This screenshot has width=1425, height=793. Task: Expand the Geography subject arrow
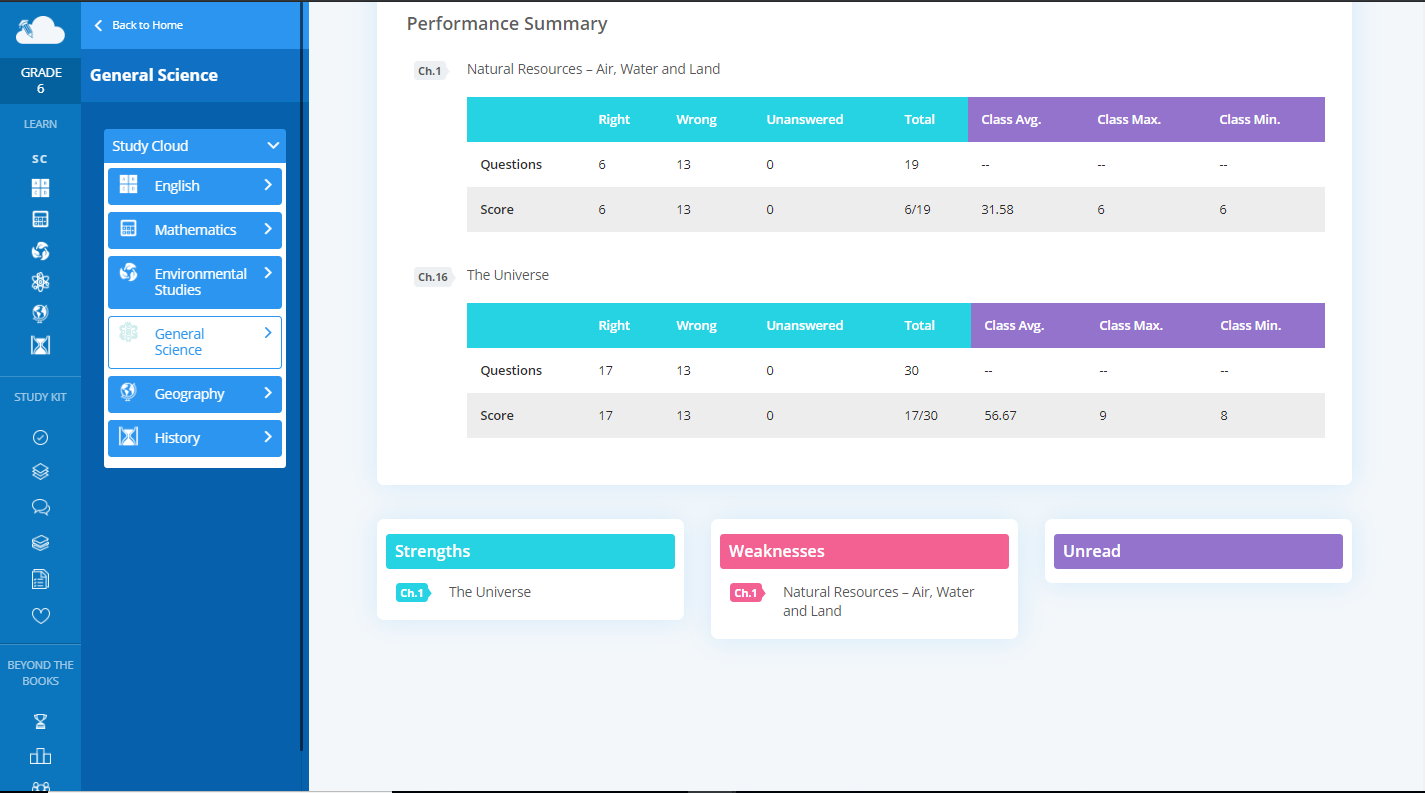[267, 393]
